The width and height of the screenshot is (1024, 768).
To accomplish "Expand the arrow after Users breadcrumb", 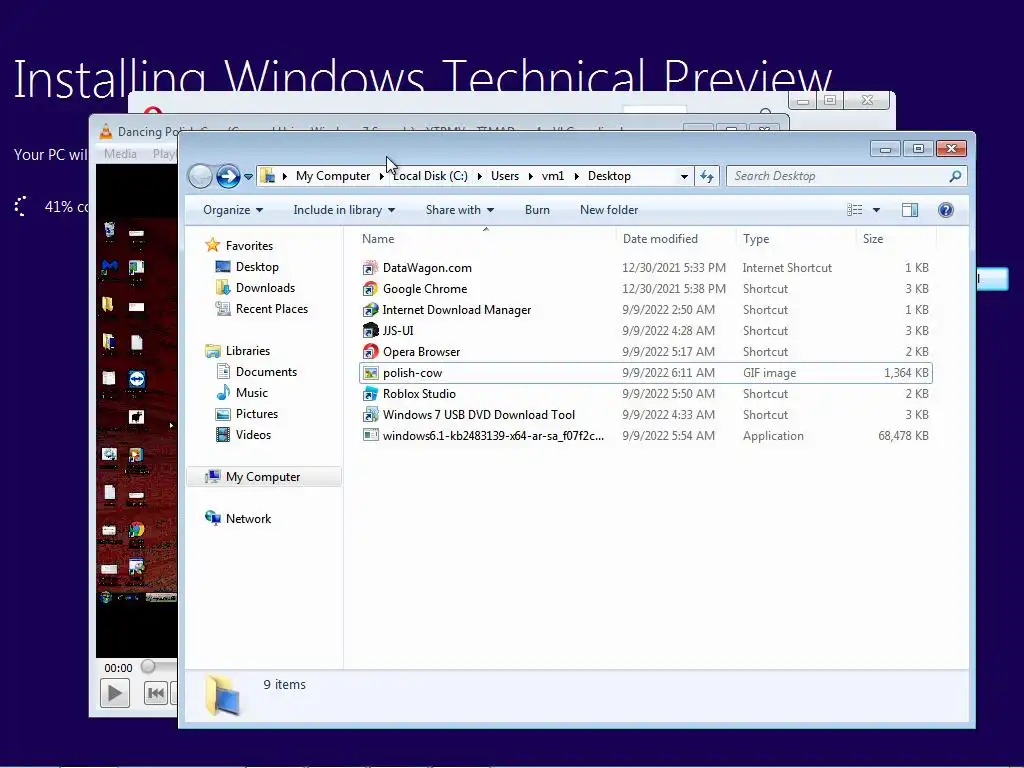I will coord(530,176).
